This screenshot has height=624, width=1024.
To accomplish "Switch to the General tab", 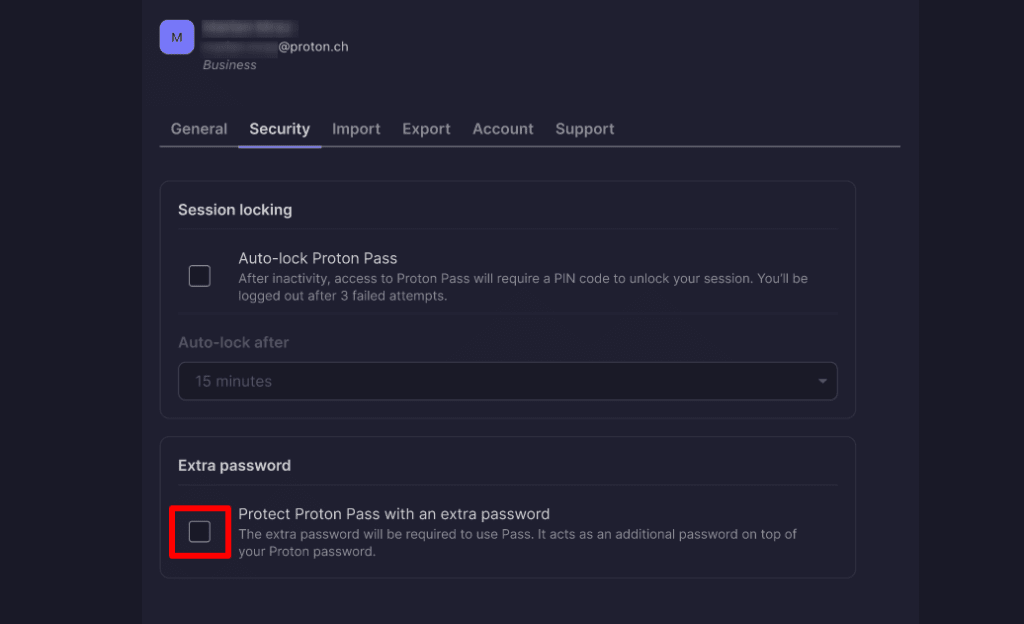I will point(198,129).
